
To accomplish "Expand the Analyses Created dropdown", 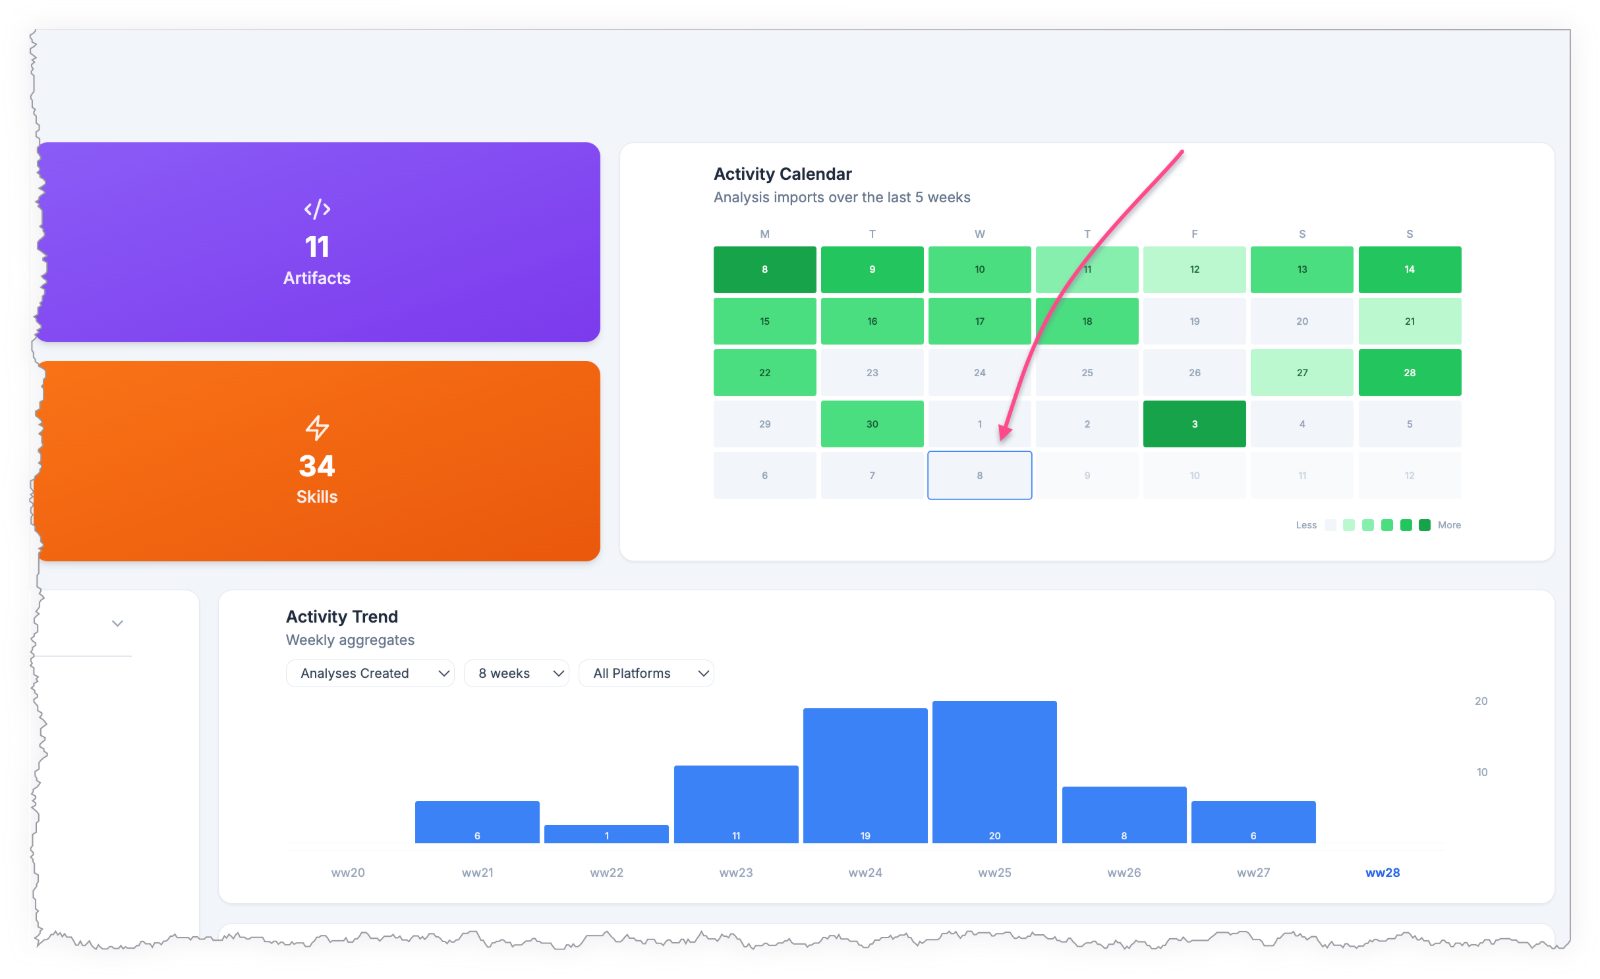I will click(370, 673).
